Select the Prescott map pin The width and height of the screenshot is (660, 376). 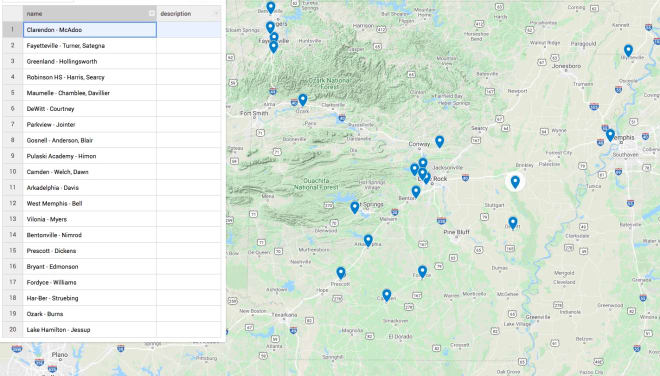341,273
